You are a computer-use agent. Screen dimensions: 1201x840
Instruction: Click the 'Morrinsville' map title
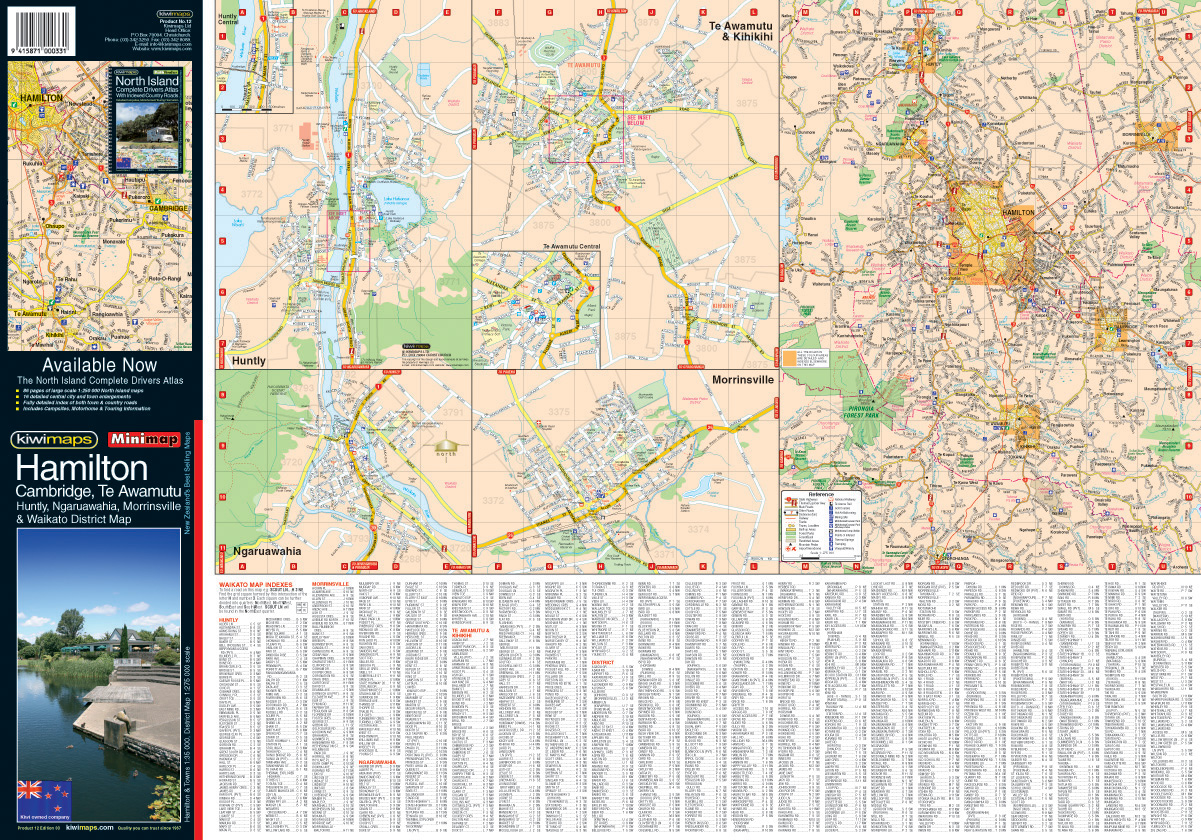743,380
